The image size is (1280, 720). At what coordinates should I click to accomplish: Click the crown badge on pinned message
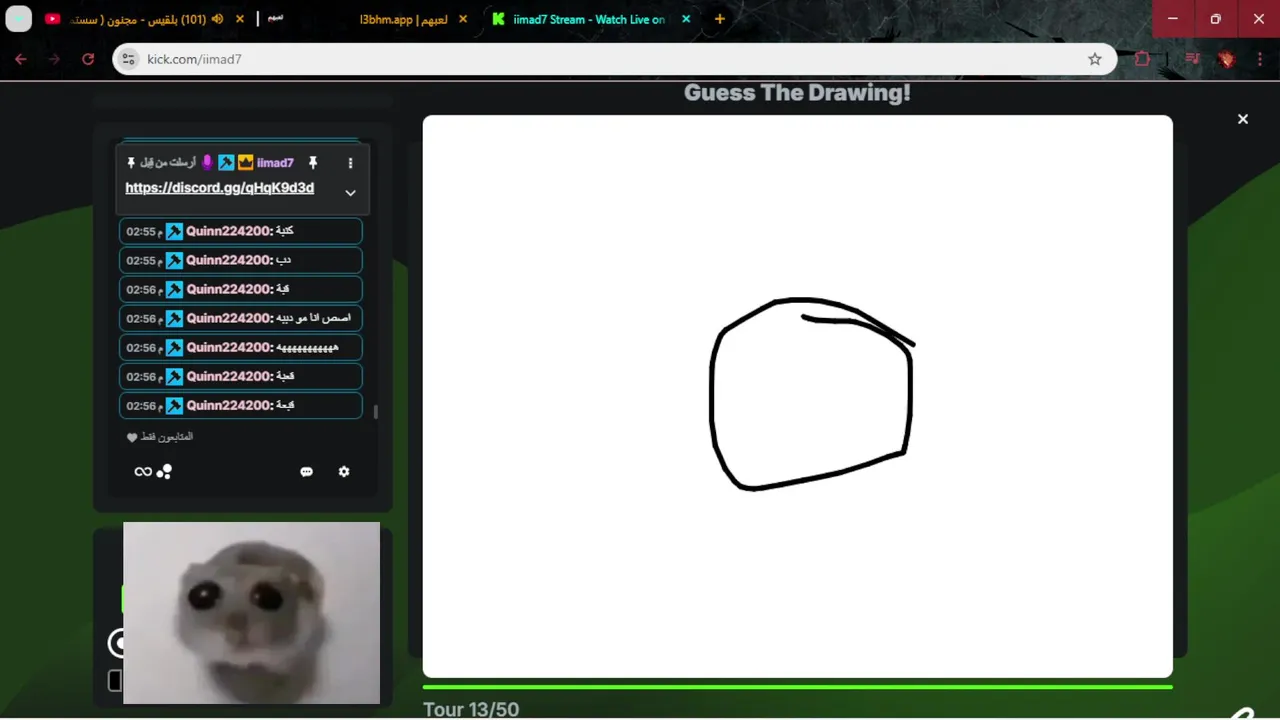245,163
